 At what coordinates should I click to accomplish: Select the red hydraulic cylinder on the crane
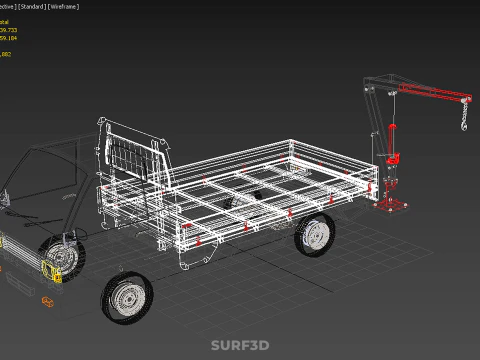click(x=393, y=144)
